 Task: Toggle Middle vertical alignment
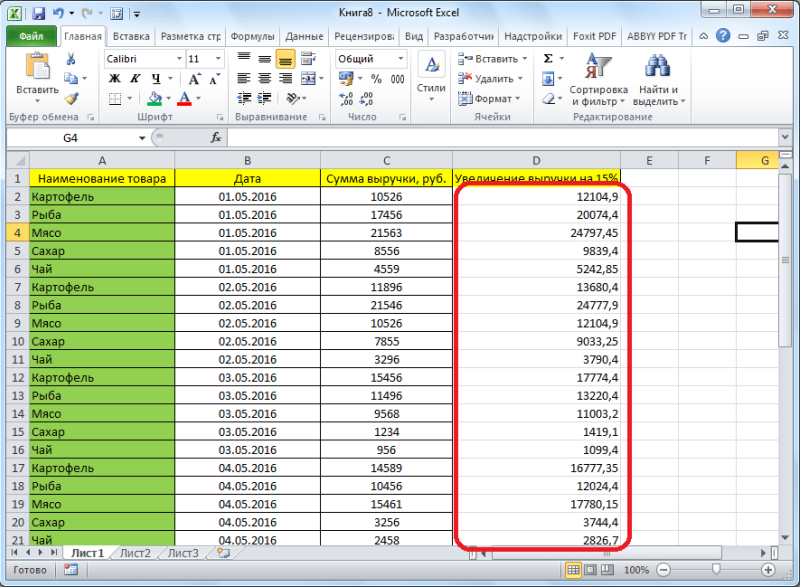coord(264,59)
